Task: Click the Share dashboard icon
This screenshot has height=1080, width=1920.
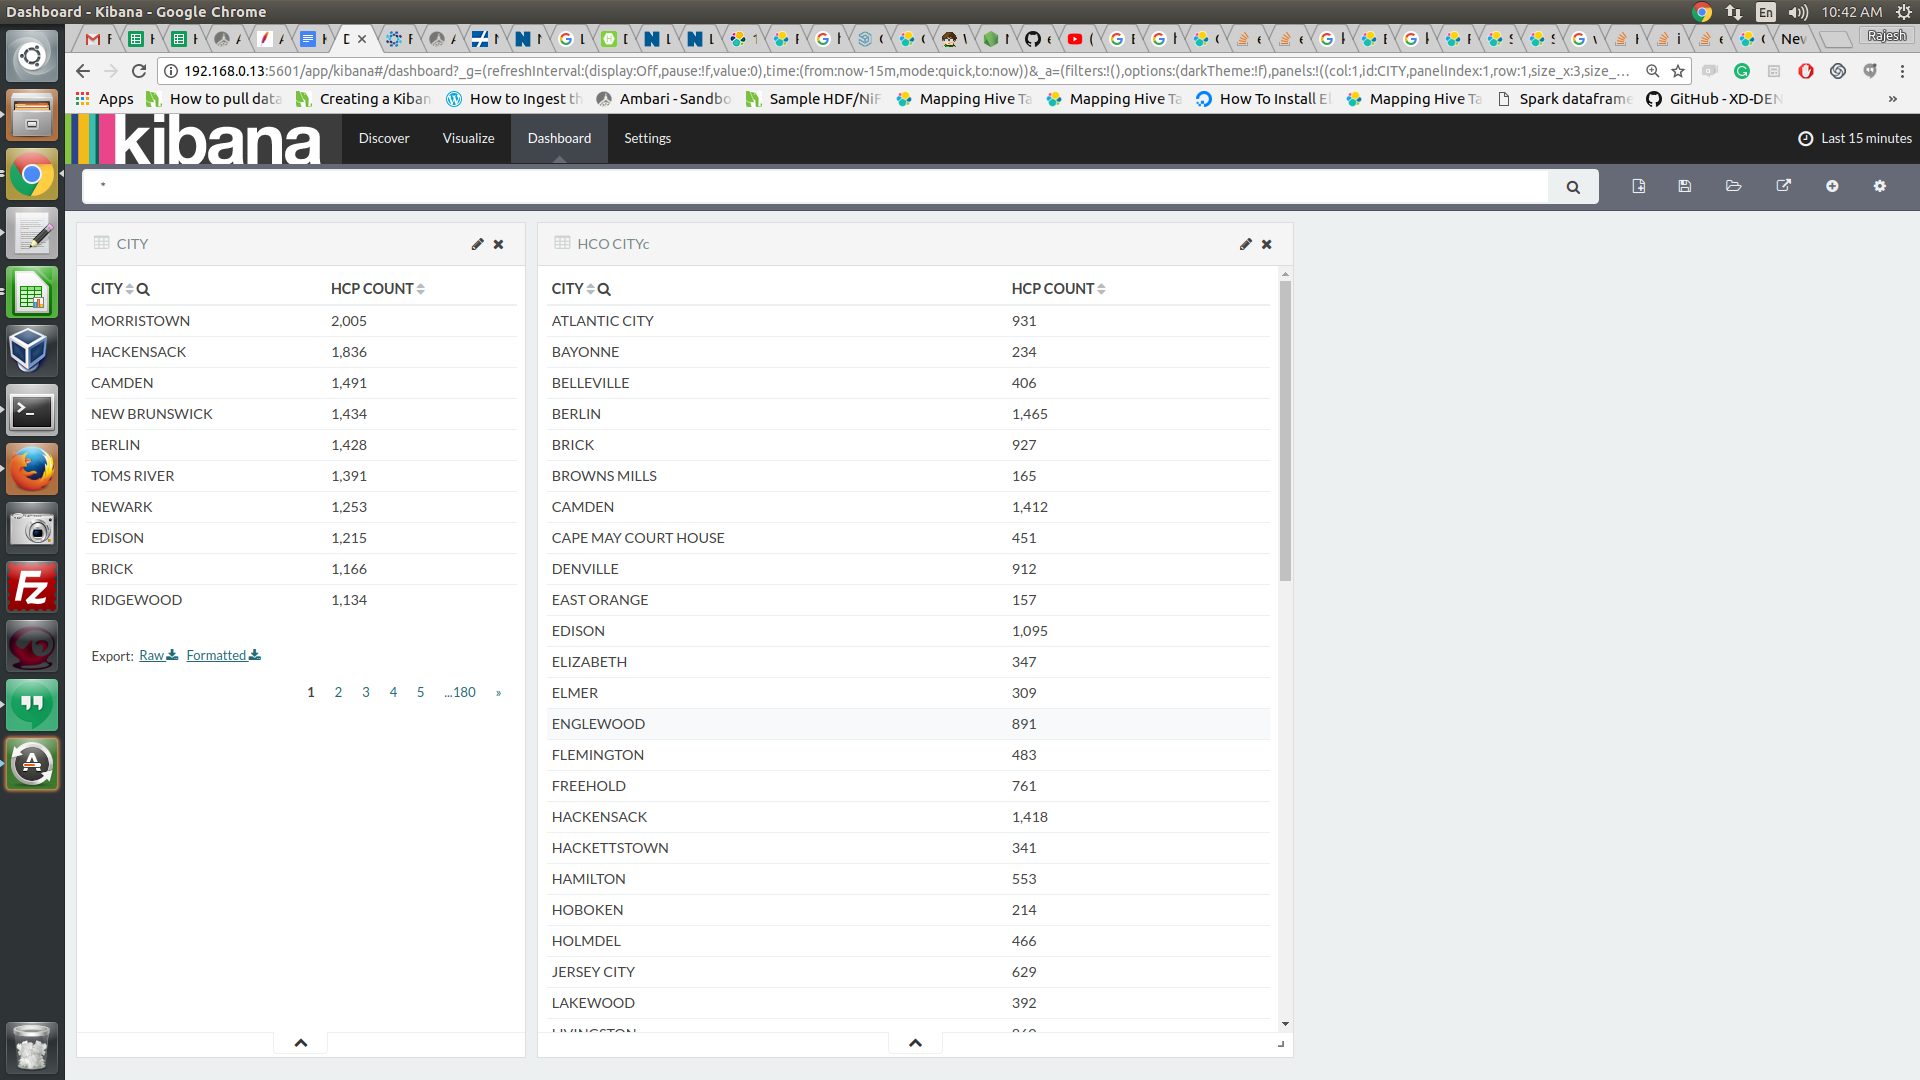Action: 1783,186
